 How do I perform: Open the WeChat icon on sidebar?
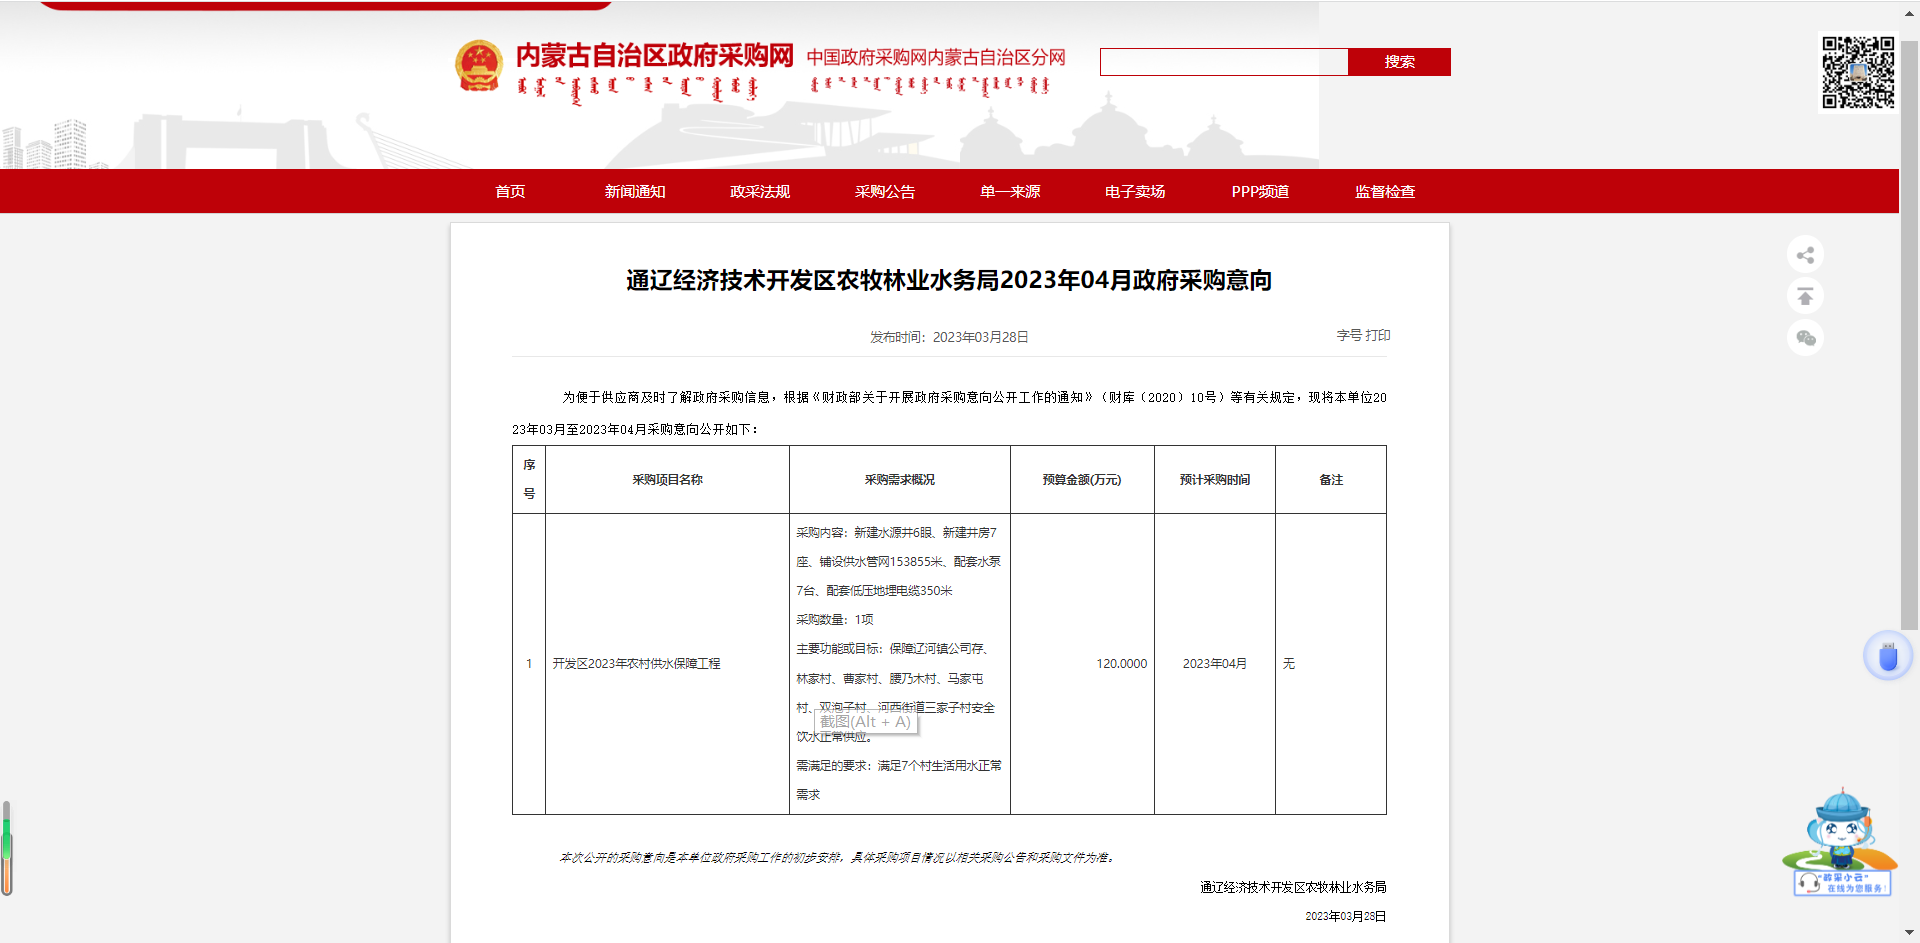1805,338
